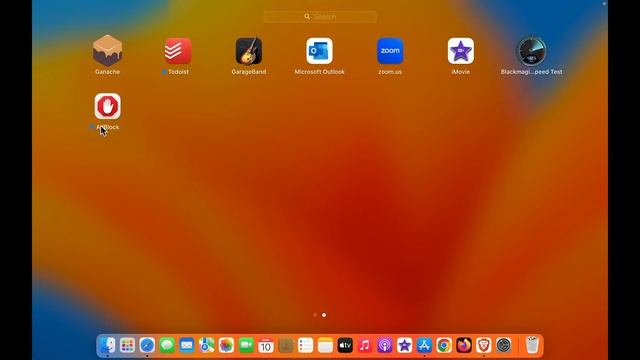Launch Music from the Dock
Screen dimensions: 640x360
tap(365, 345)
